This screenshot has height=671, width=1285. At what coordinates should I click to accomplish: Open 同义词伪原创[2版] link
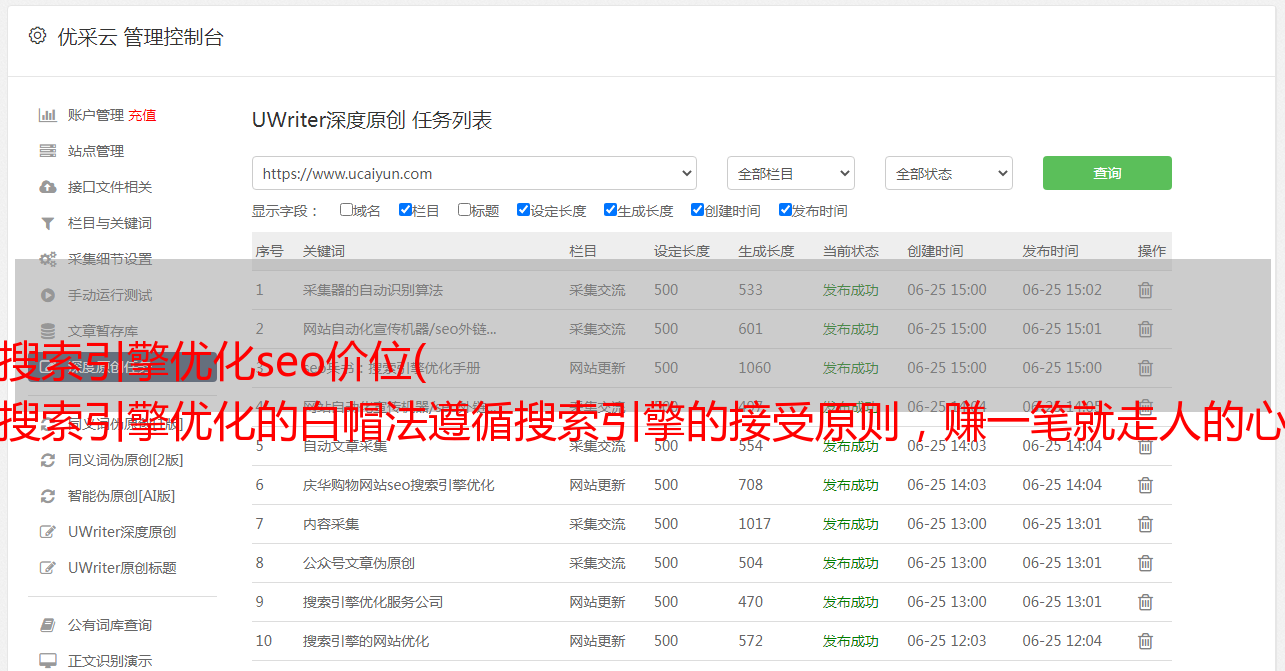126,460
